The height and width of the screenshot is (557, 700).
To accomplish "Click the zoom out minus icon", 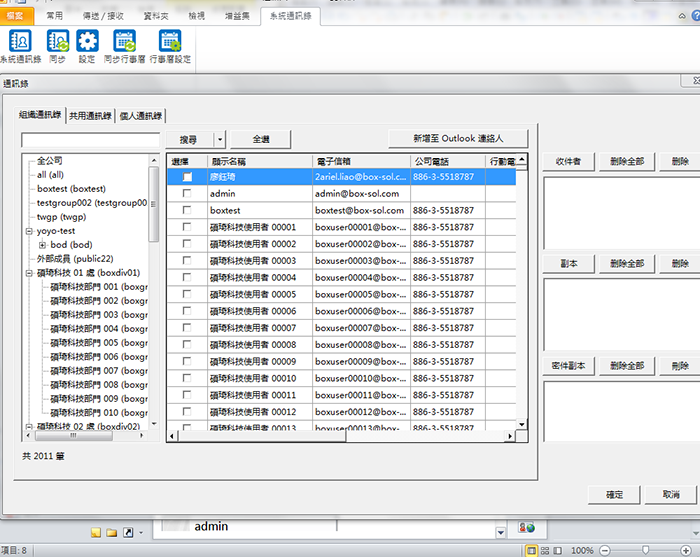I will 605,551.
